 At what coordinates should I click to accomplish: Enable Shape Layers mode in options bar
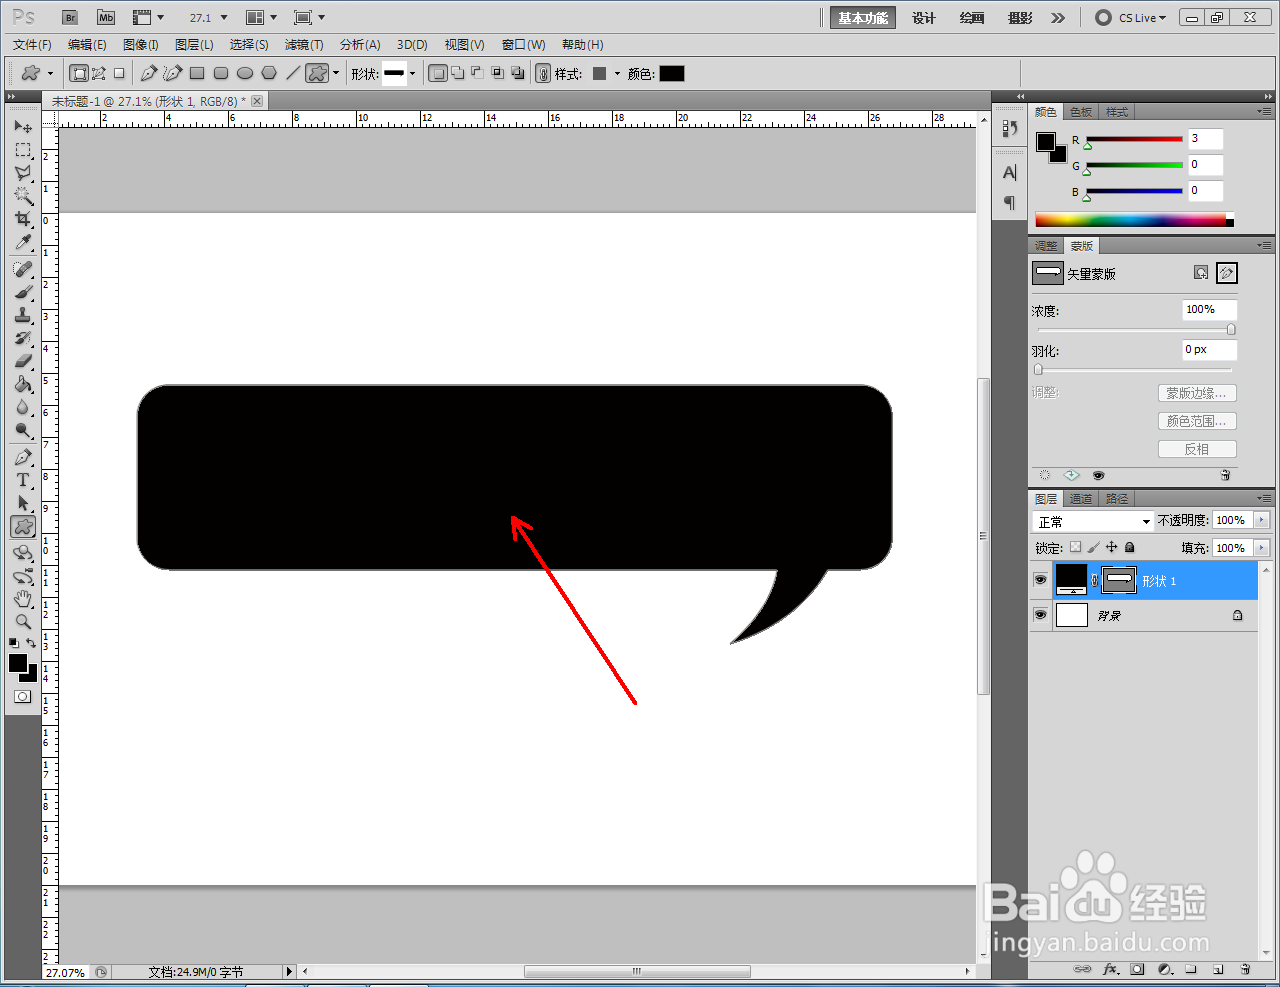coord(79,73)
